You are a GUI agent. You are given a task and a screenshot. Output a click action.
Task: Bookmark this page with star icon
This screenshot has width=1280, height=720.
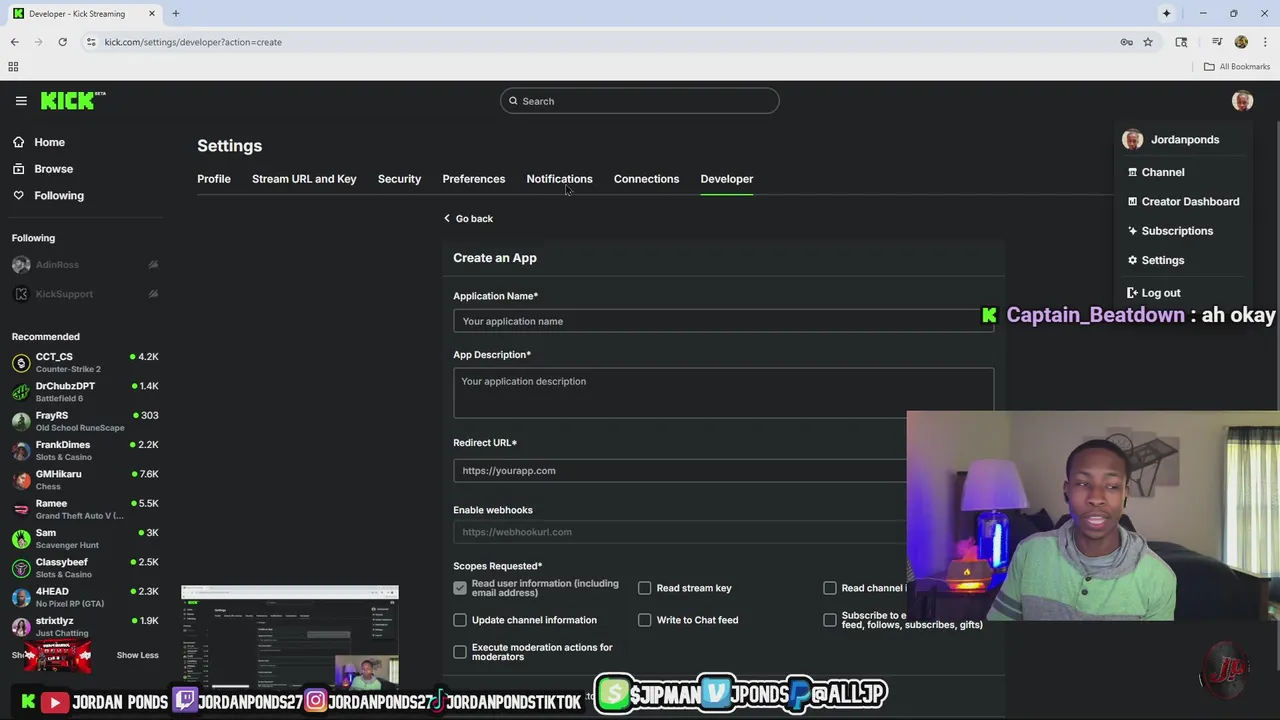[1148, 42]
